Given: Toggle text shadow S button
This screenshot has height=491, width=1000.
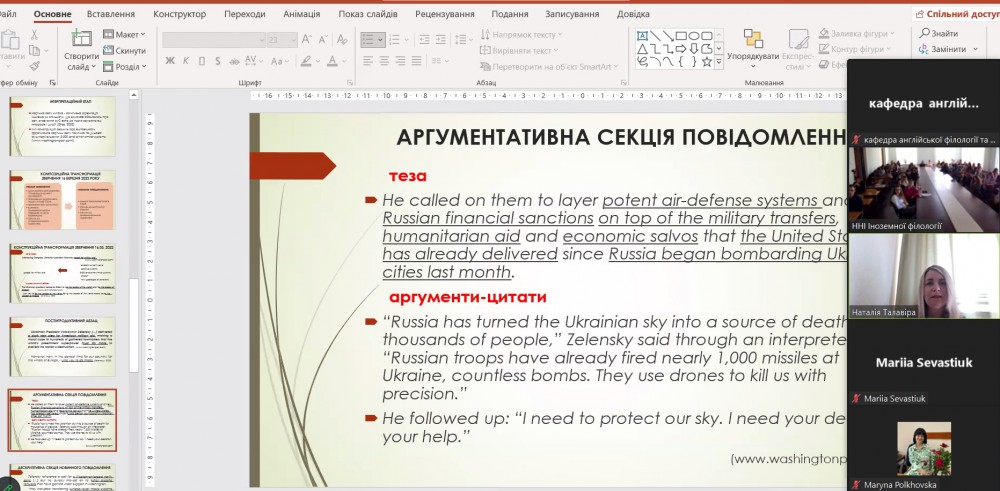Looking at the screenshot, I should click(x=217, y=61).
